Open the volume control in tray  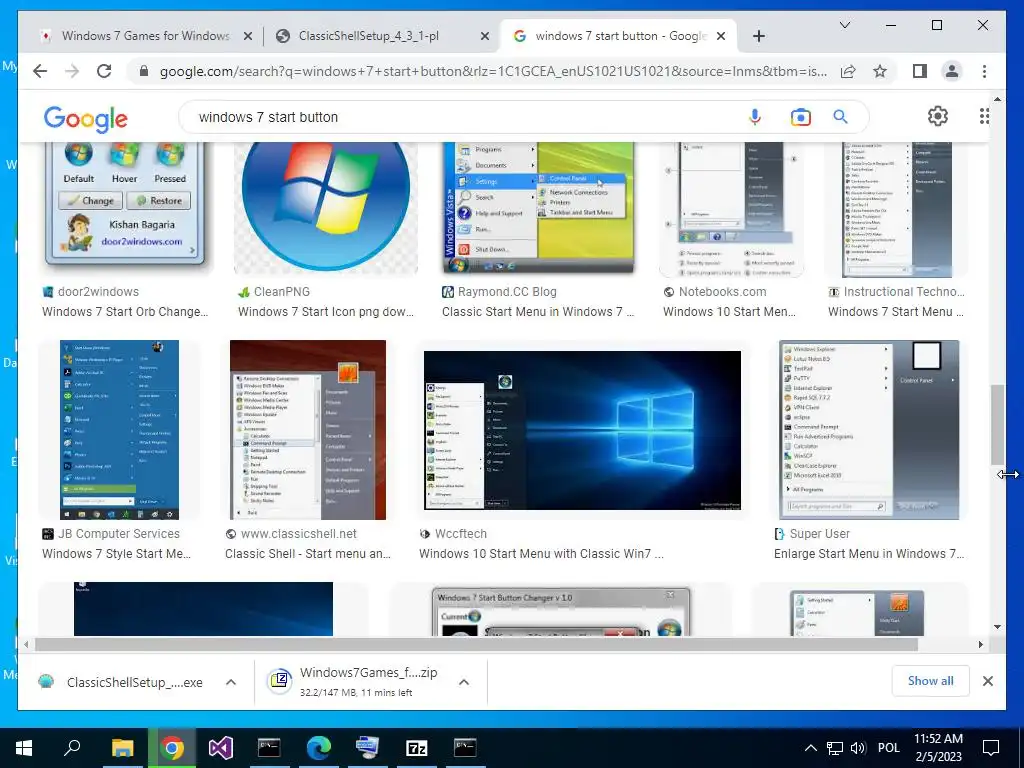857,748
